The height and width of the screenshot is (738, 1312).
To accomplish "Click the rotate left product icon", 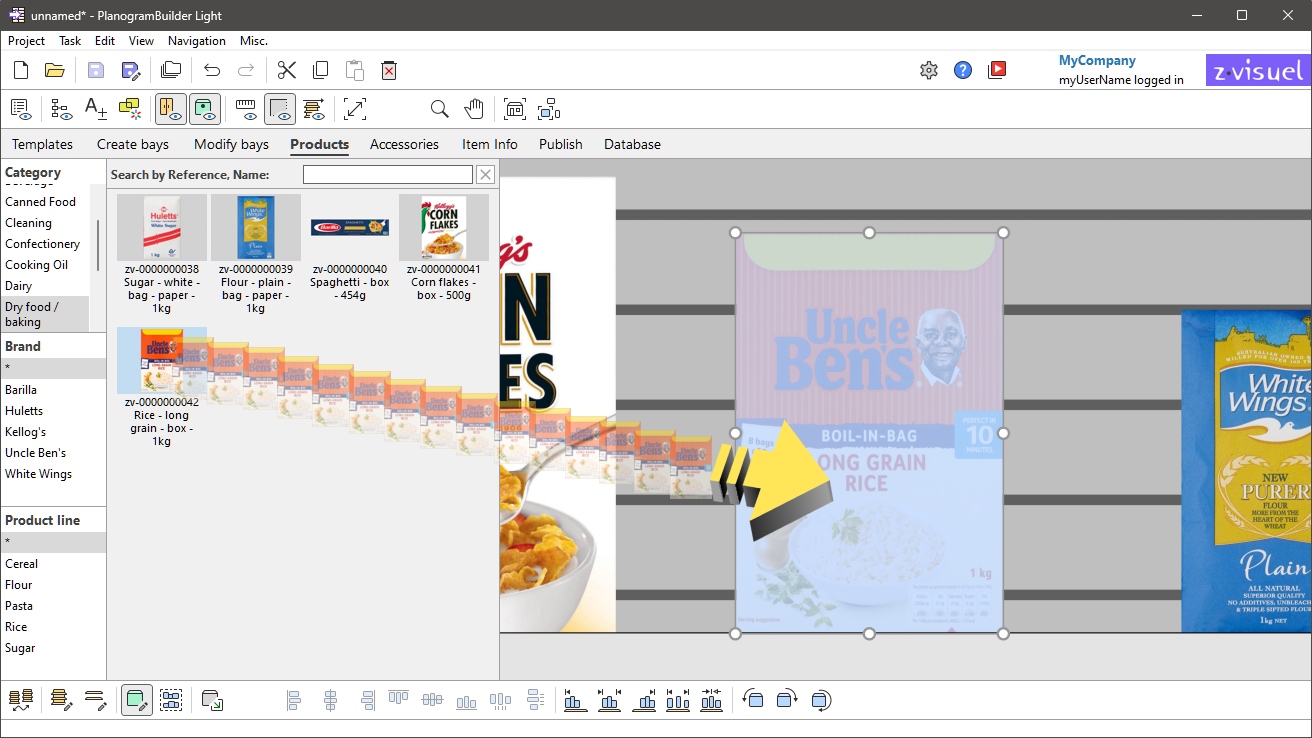I will [x=753, y=700].
